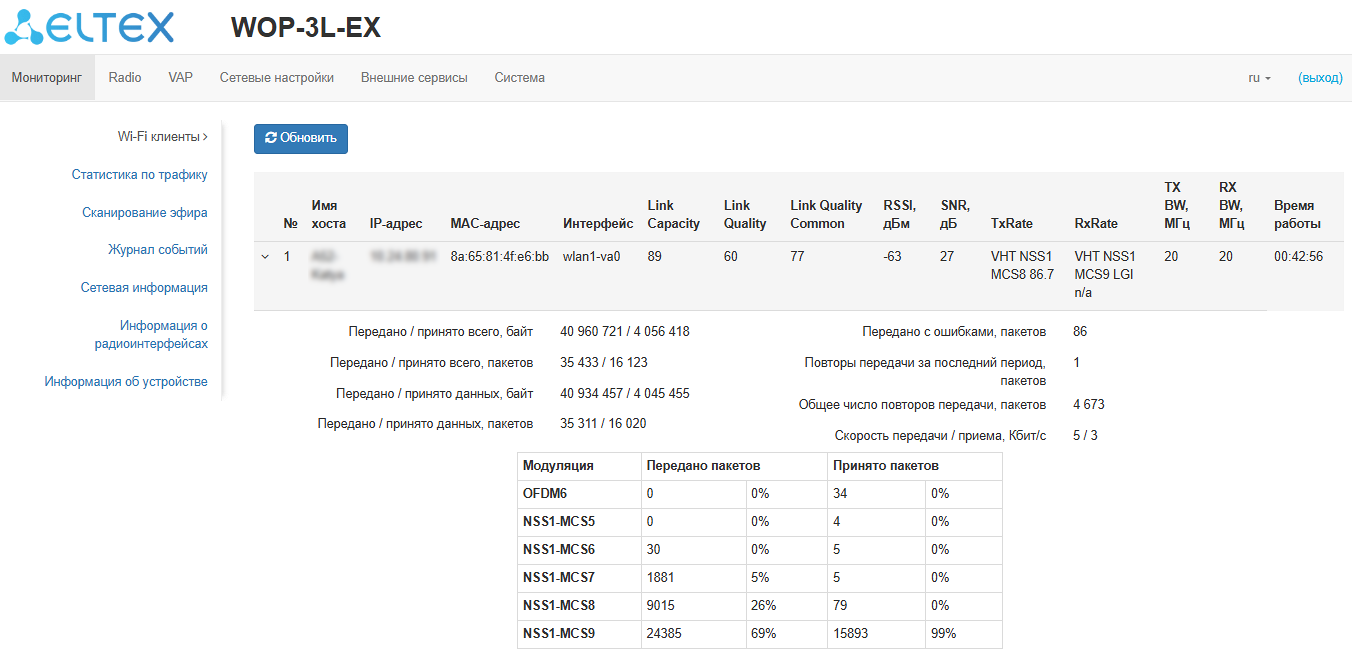
Task: Click RSSI value -63
Action: pyautogui.click(x=892, y=257)
